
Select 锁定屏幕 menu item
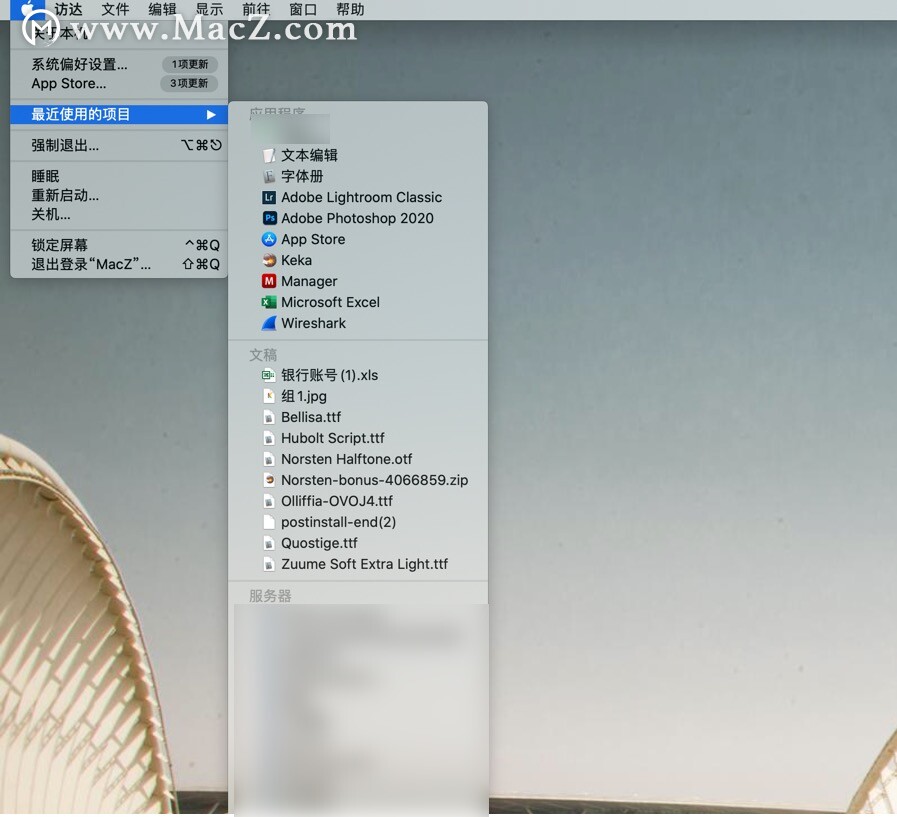[119, 245]
